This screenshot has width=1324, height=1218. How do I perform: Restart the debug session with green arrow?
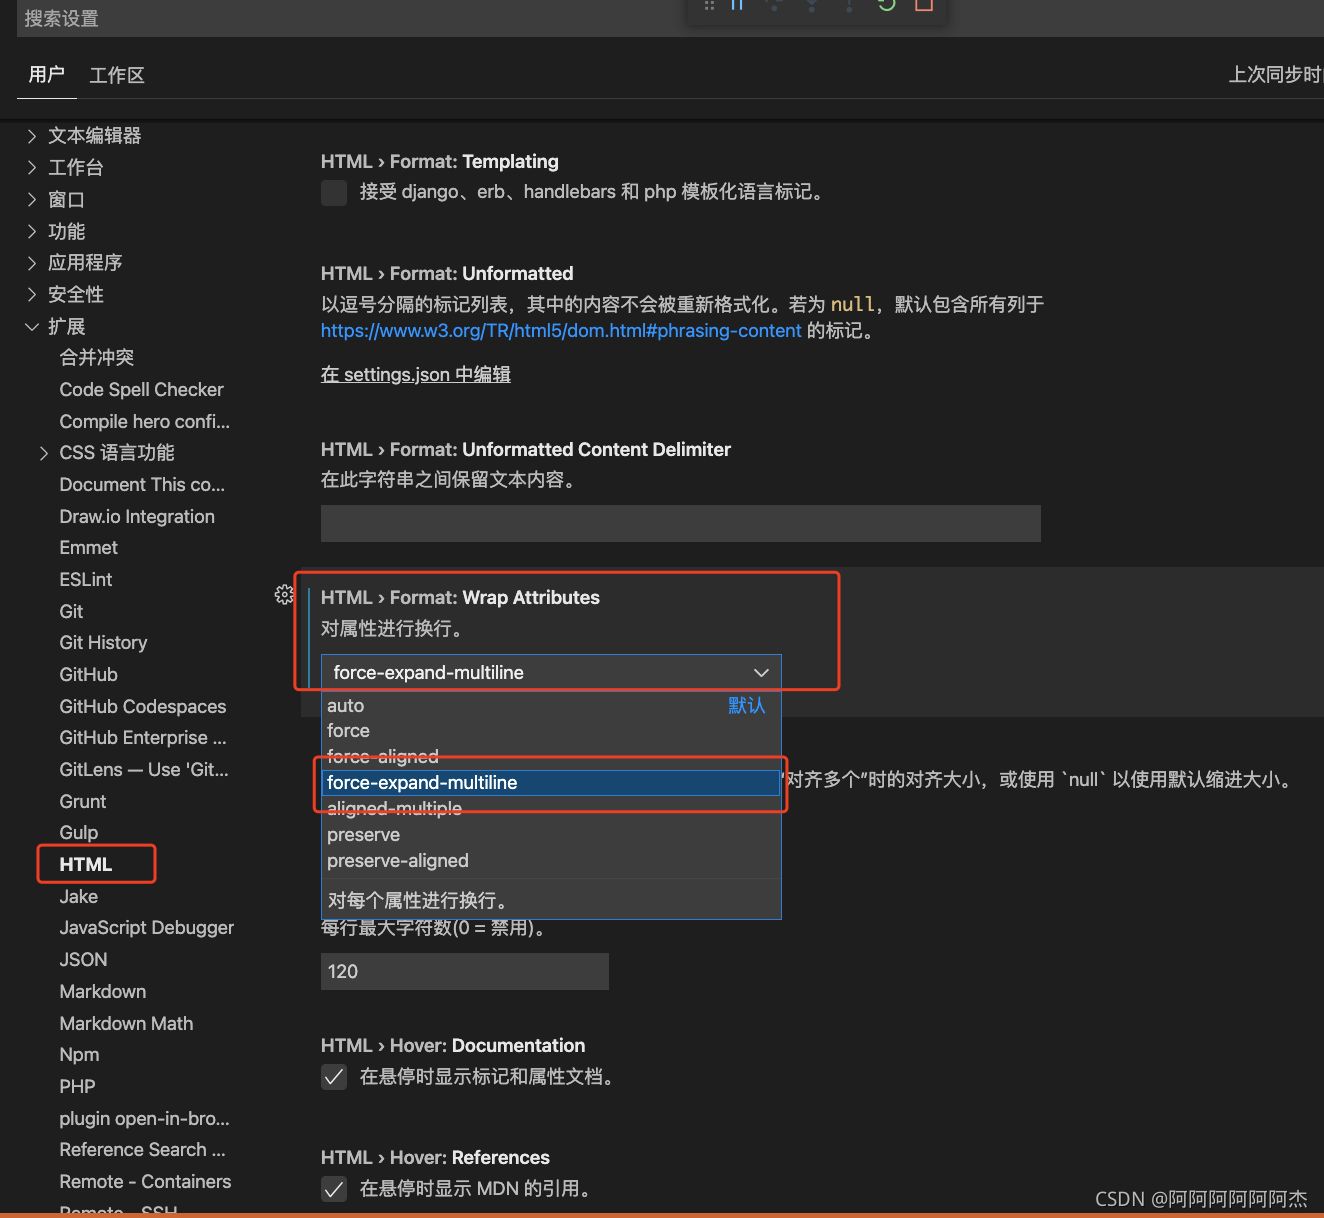(886, 5)
